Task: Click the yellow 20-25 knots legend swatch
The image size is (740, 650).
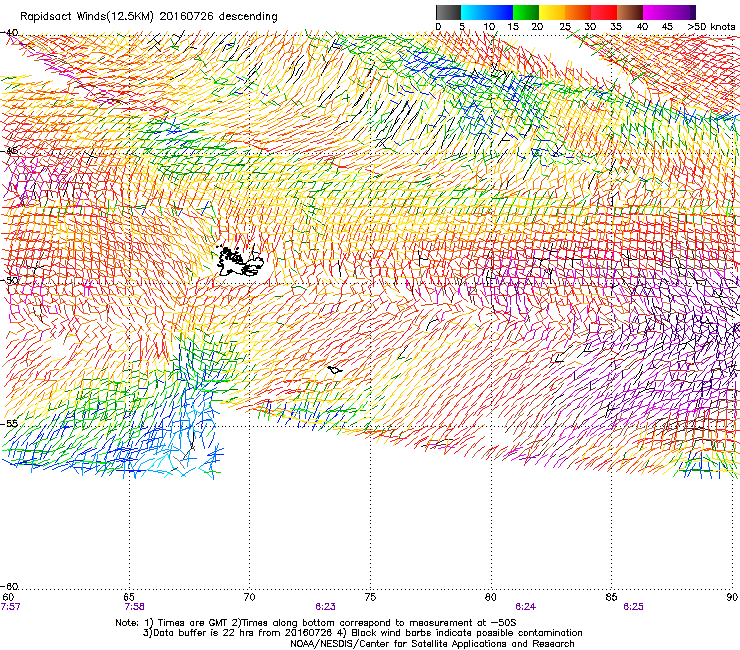Action: pos(552,12)
